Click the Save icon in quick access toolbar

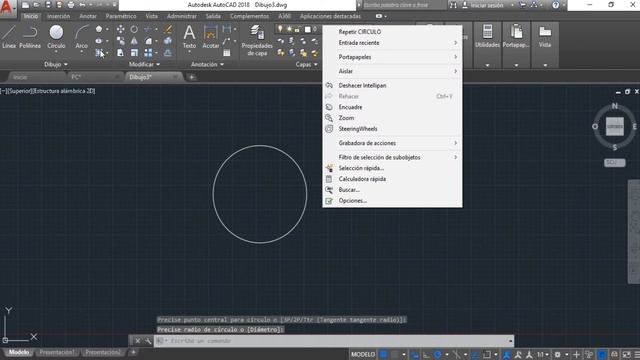click(x=48, y=5)
